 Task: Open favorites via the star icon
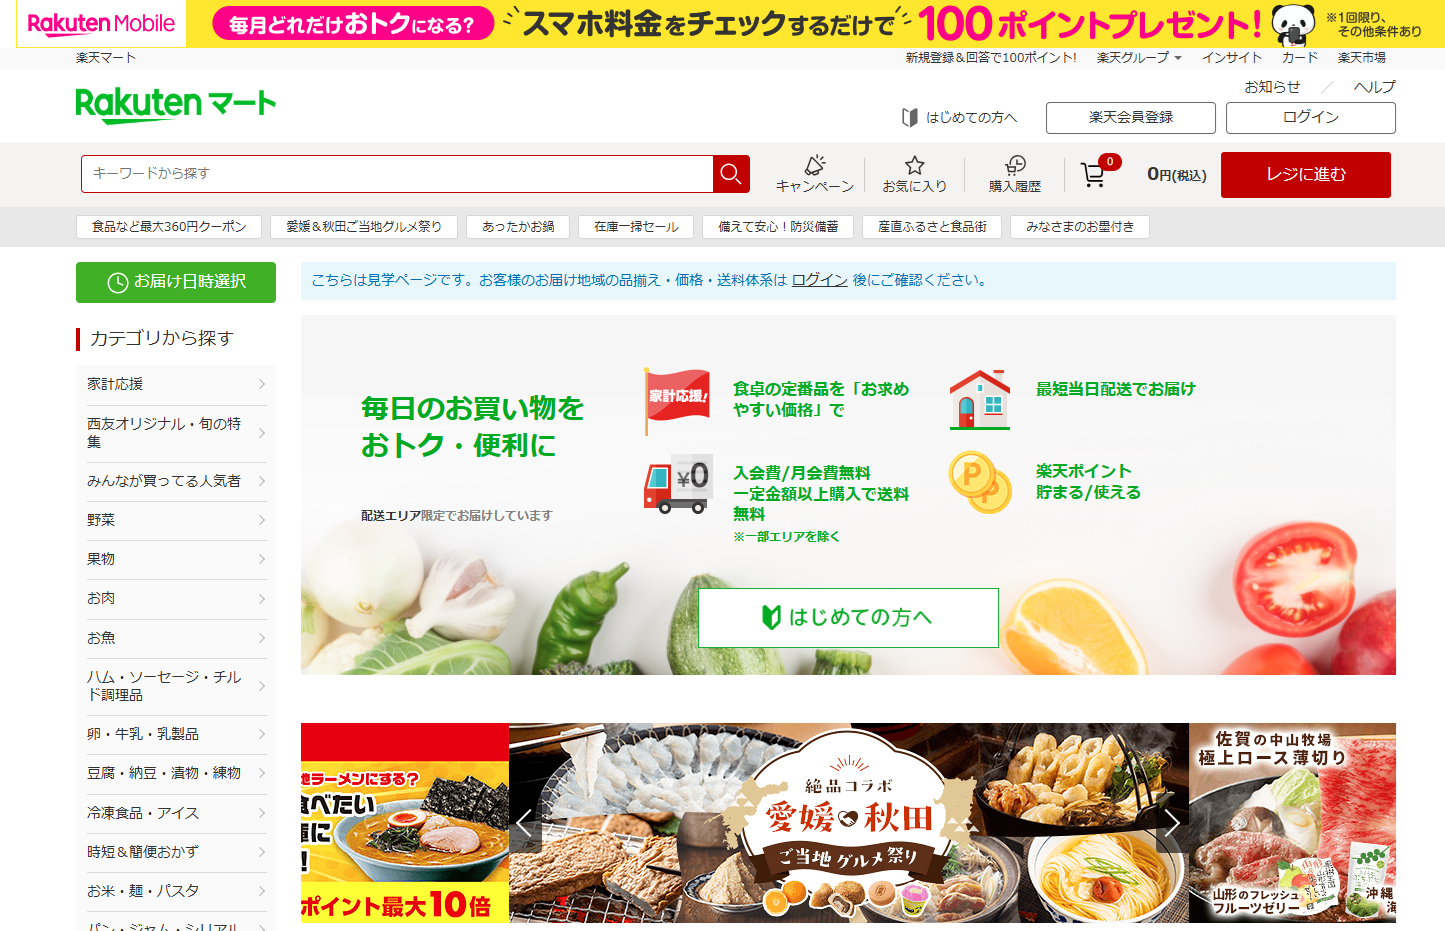[914, 174]
